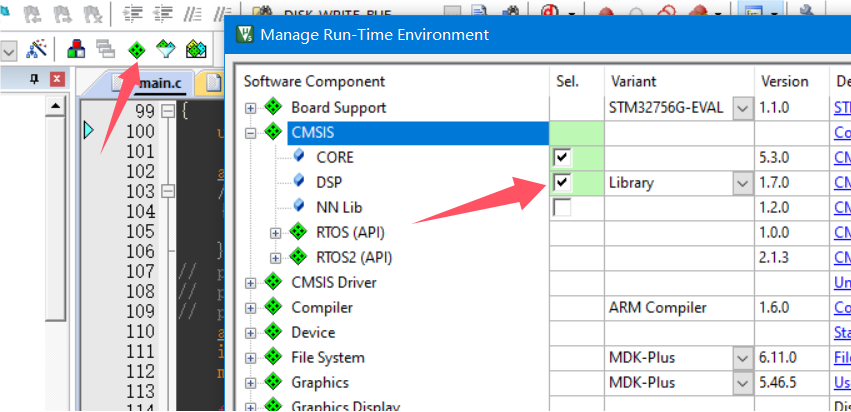The image size is (851, 412).
Task: Expand the Graphics tree node
Action: pyautogui.click(x=250, y=383)
